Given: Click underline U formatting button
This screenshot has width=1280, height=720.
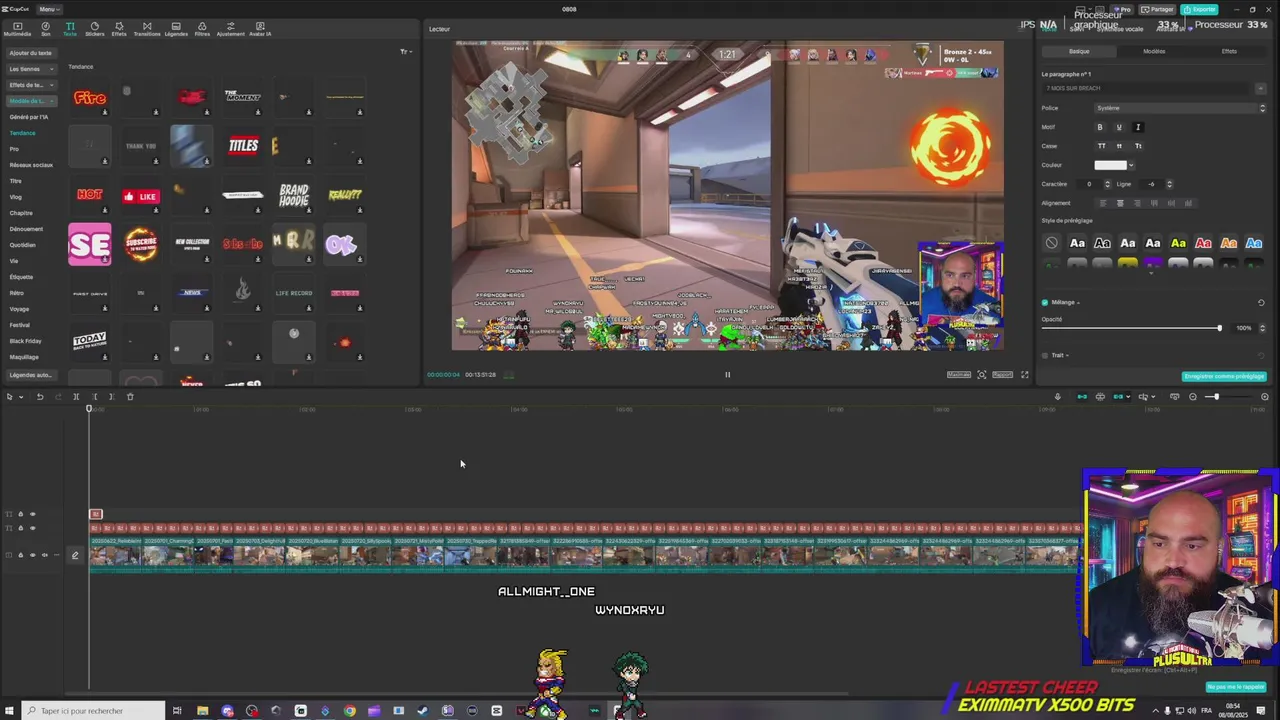Looking at the screenshot, I should pyautogui.click(x=1119, y=127).
